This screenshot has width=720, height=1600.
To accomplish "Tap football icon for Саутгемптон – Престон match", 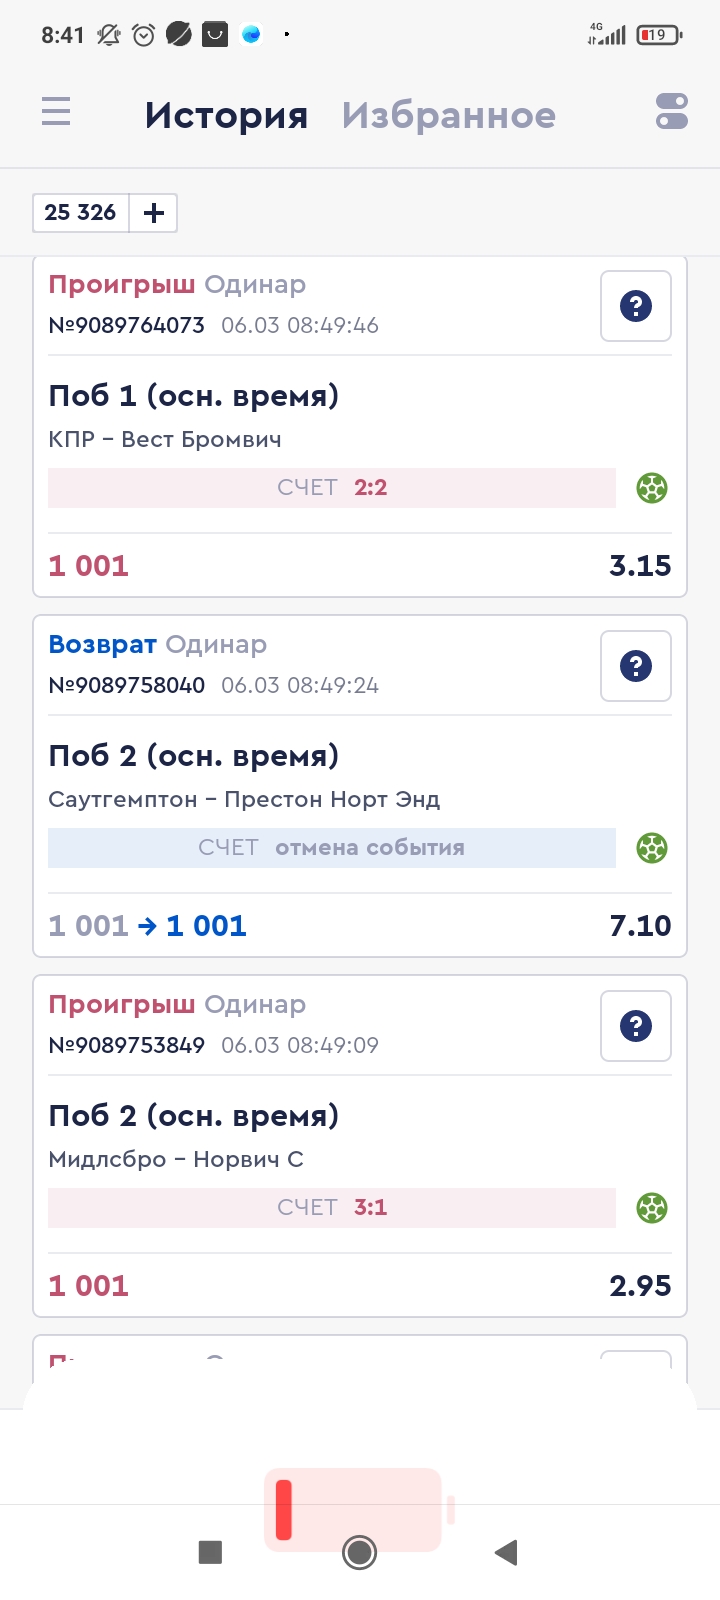I will (652, 848).
